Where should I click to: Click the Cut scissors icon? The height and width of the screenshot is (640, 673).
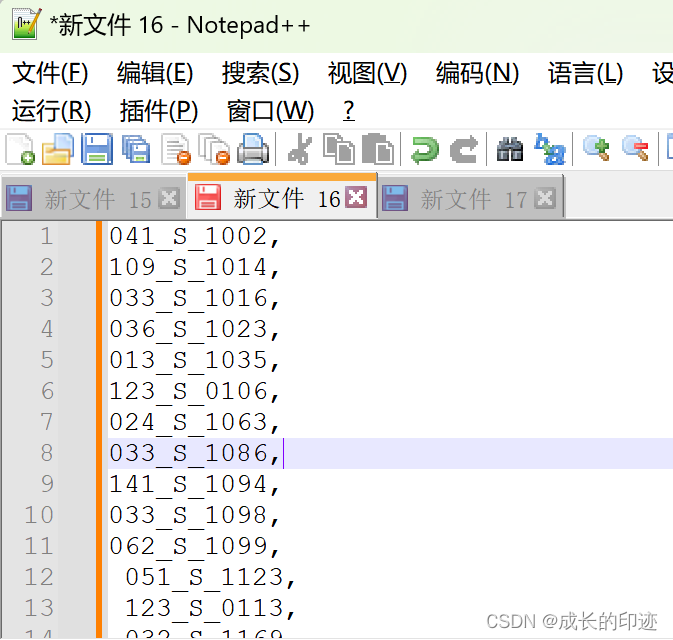coord(299,149)
